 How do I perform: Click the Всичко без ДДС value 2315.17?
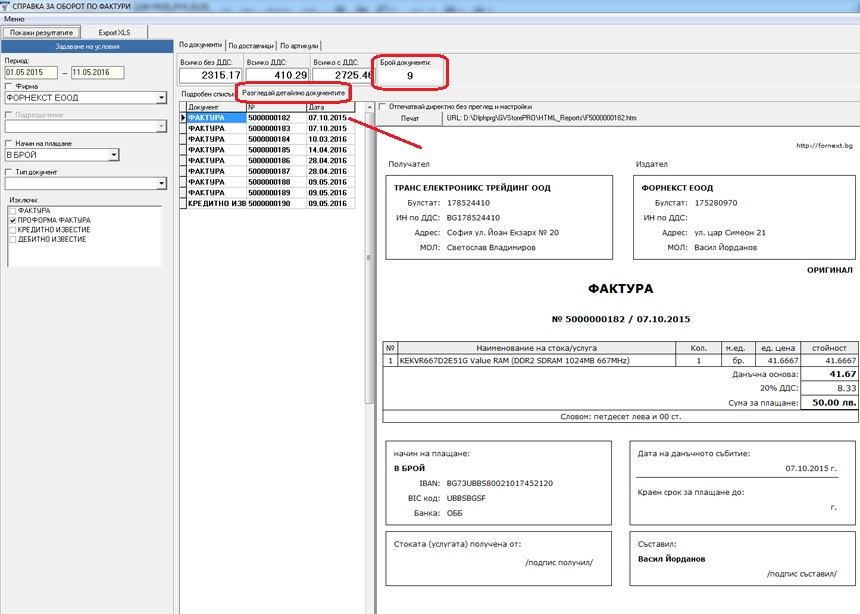tap(210, 75)
